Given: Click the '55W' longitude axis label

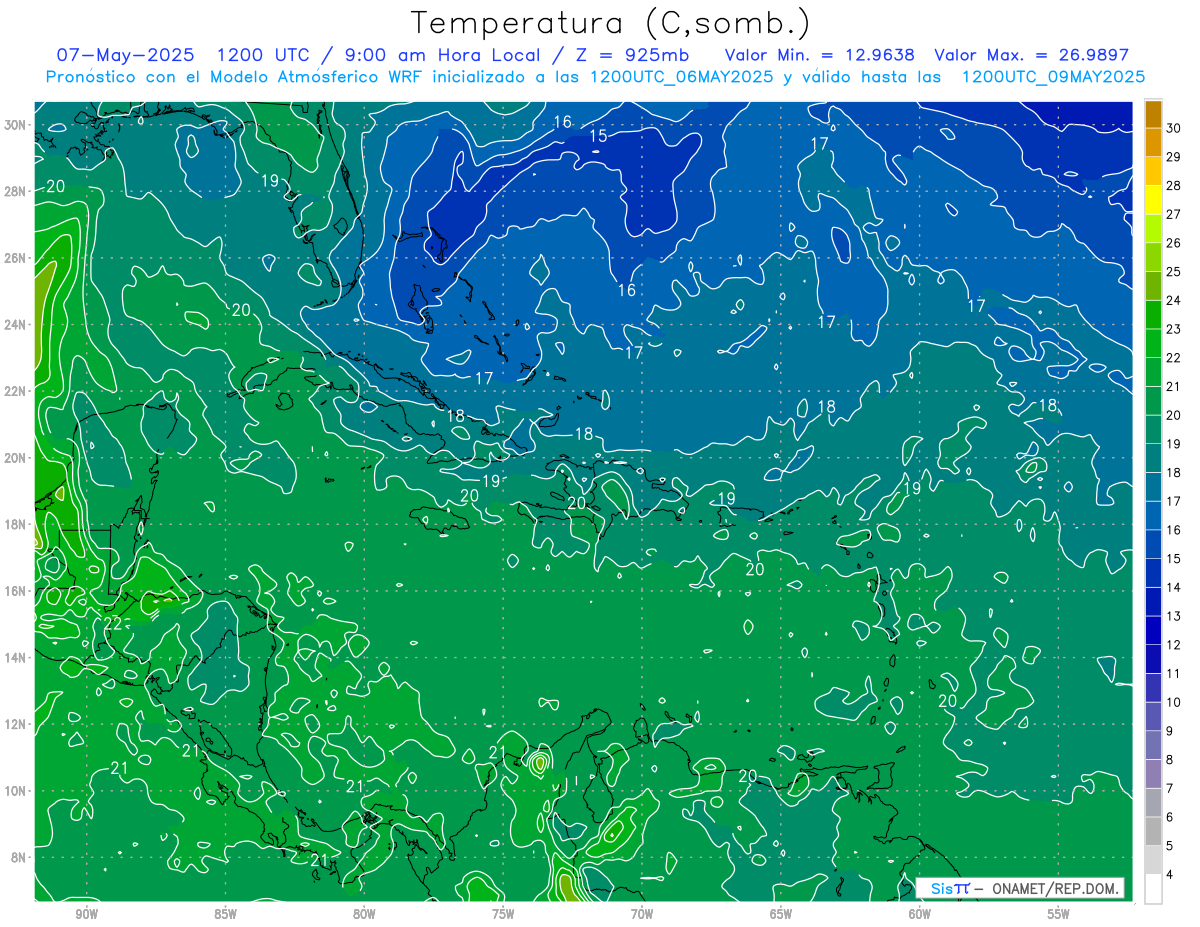Looking at the screenshot, I should [x=1059, y=914].
